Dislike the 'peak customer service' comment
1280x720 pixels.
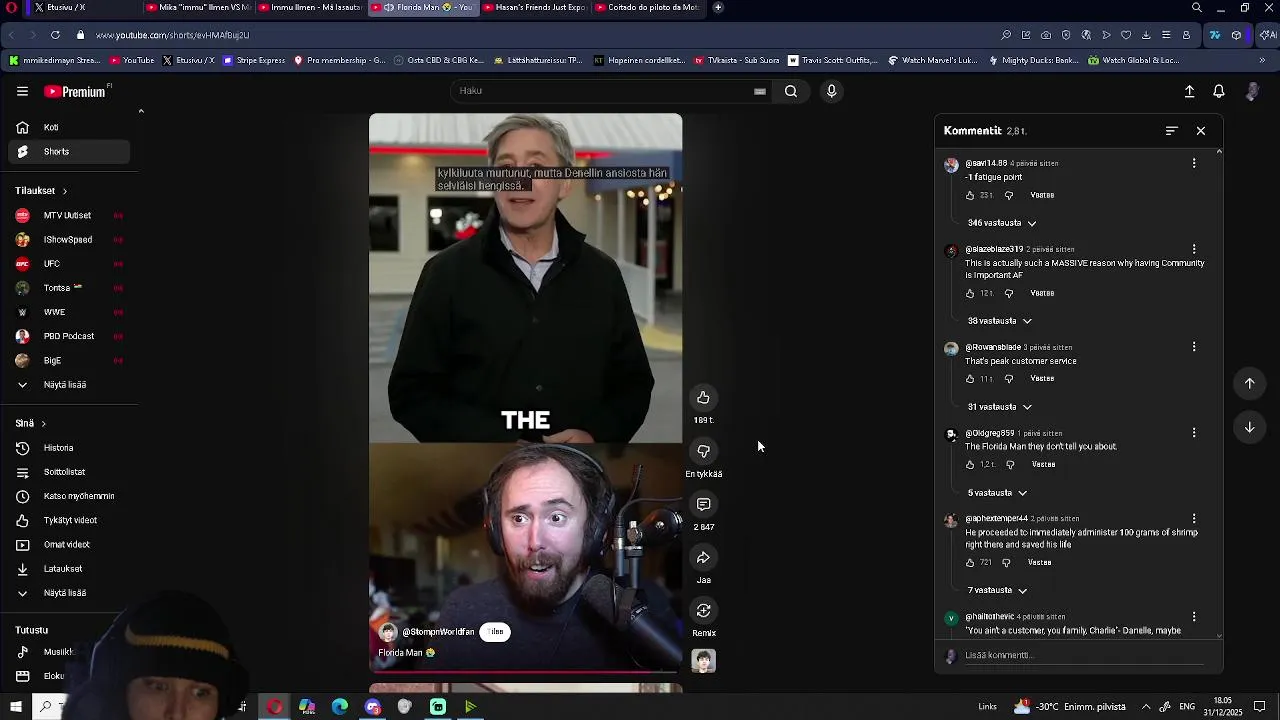tap(1008, 379)
